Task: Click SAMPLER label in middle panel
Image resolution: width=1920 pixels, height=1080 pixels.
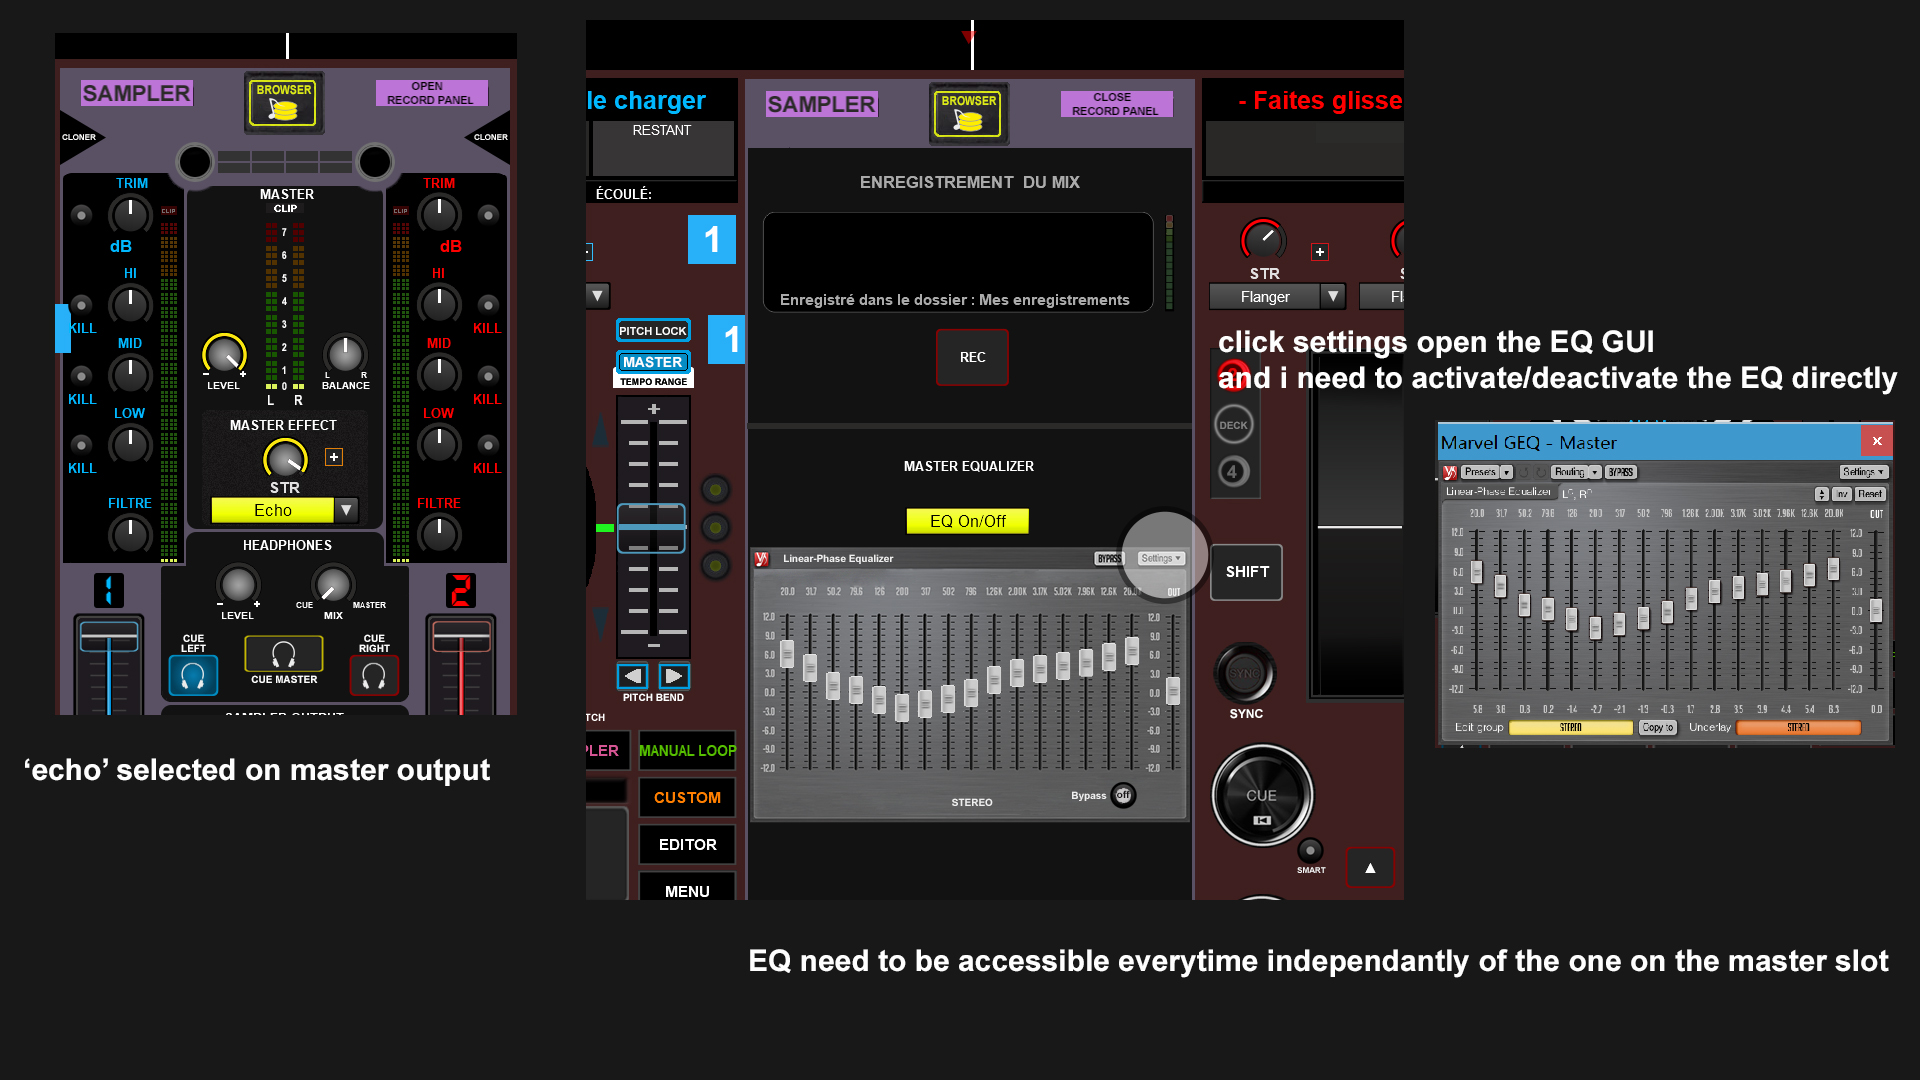Action: coord(821,104)
